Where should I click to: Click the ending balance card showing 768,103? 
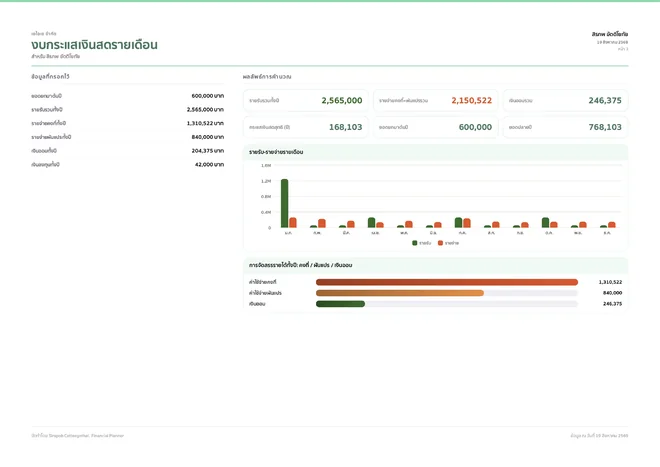[x=565, y=127]
